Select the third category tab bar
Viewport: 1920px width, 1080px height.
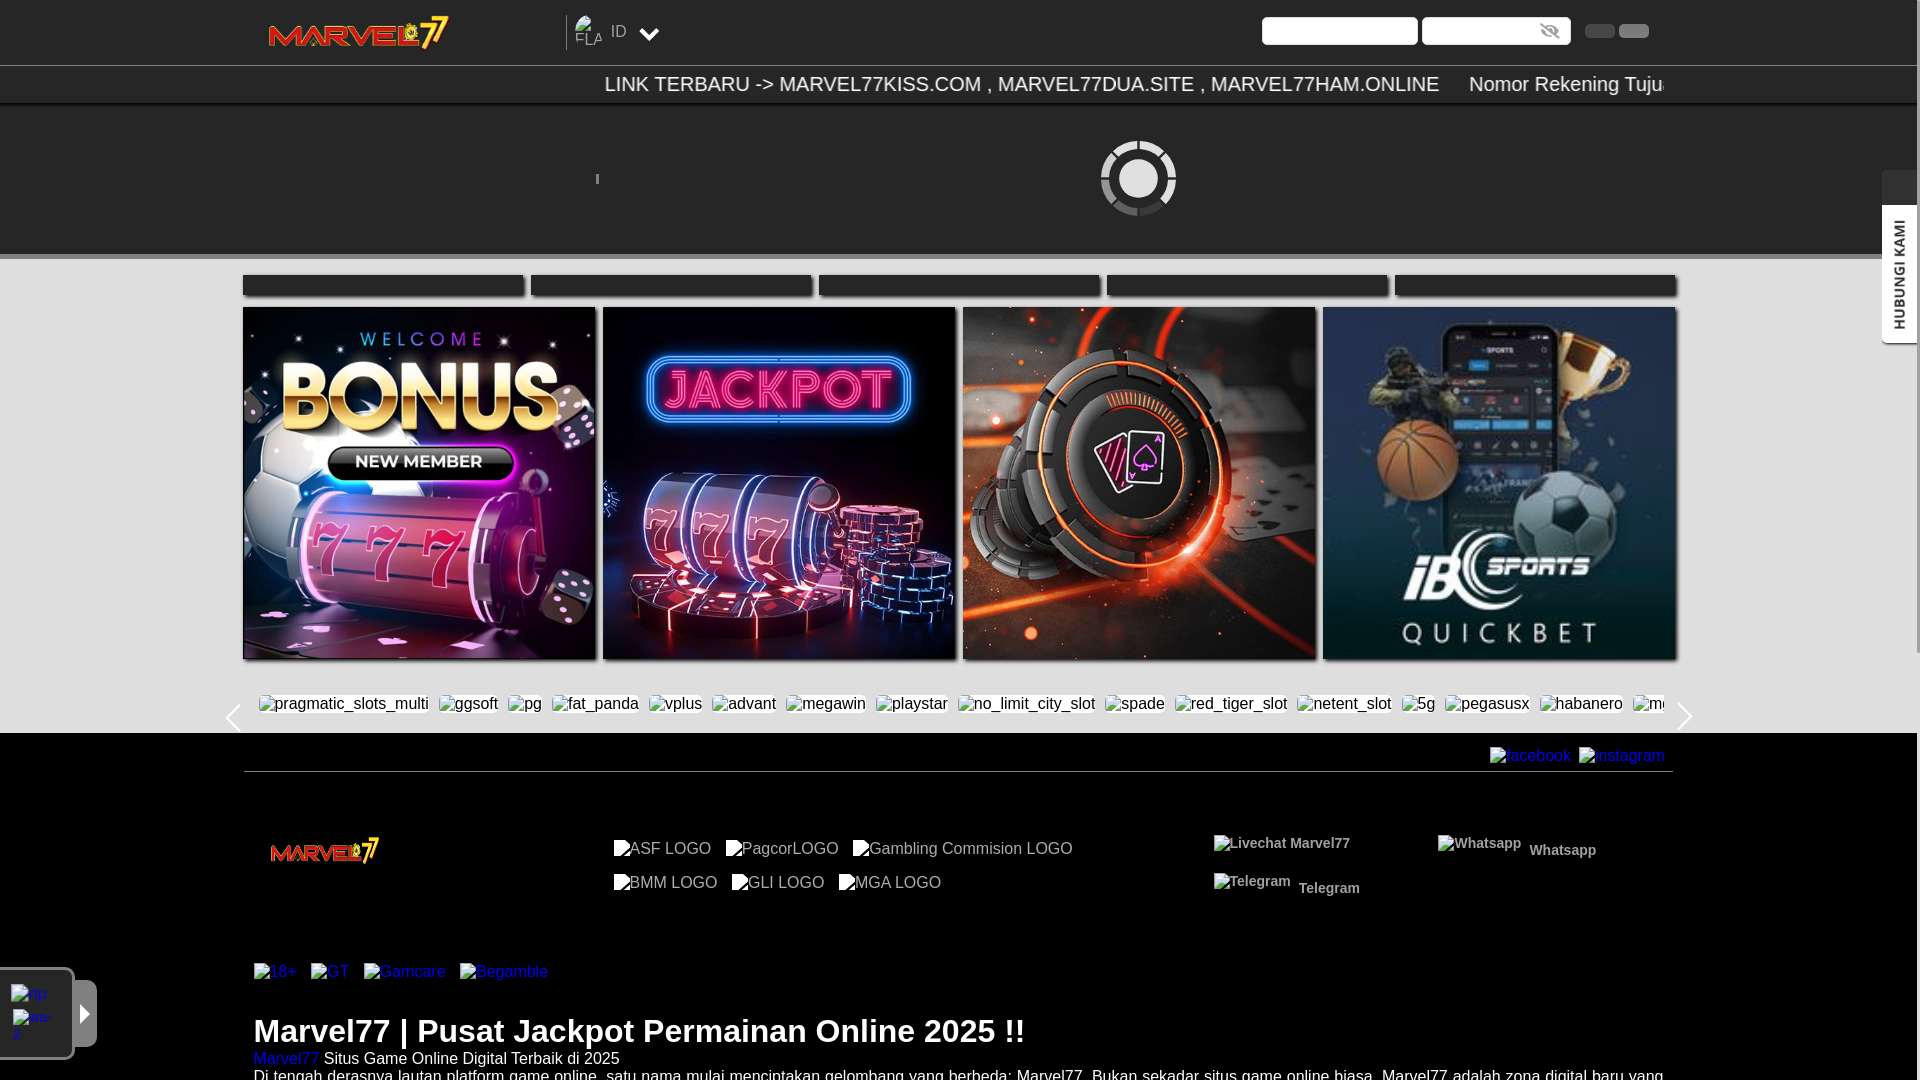pos(959,285)
